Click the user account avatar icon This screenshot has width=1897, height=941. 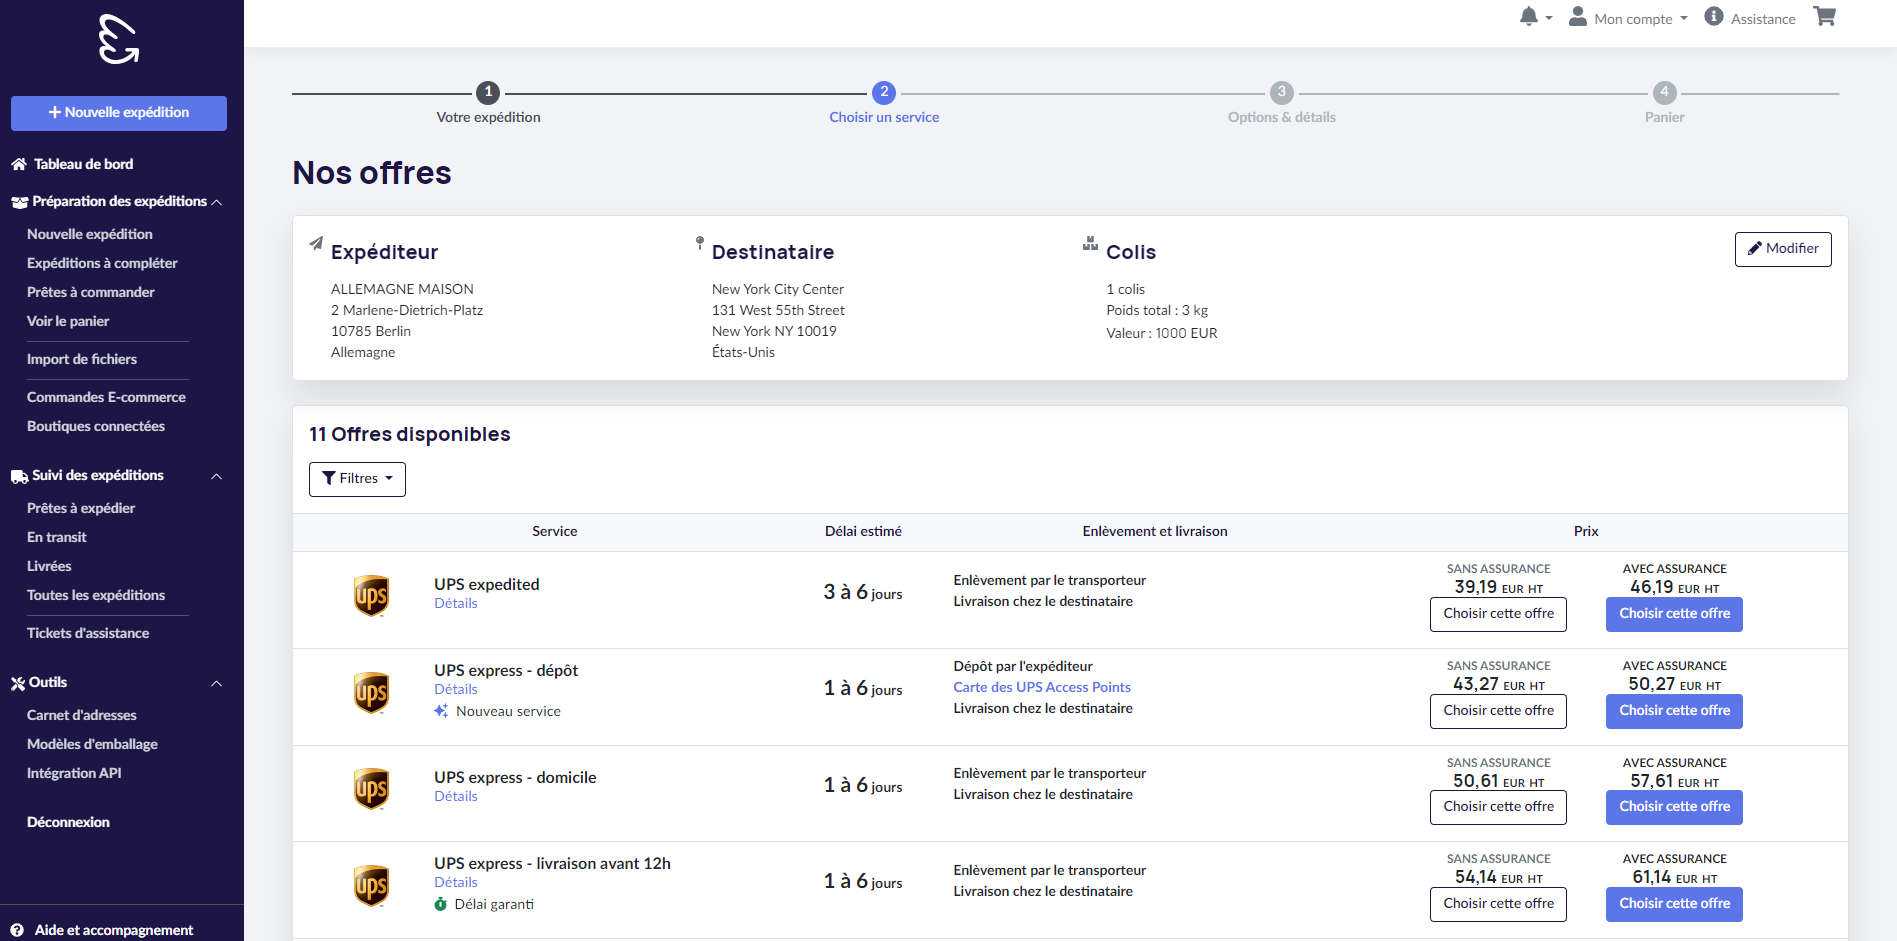(1578, 17)
